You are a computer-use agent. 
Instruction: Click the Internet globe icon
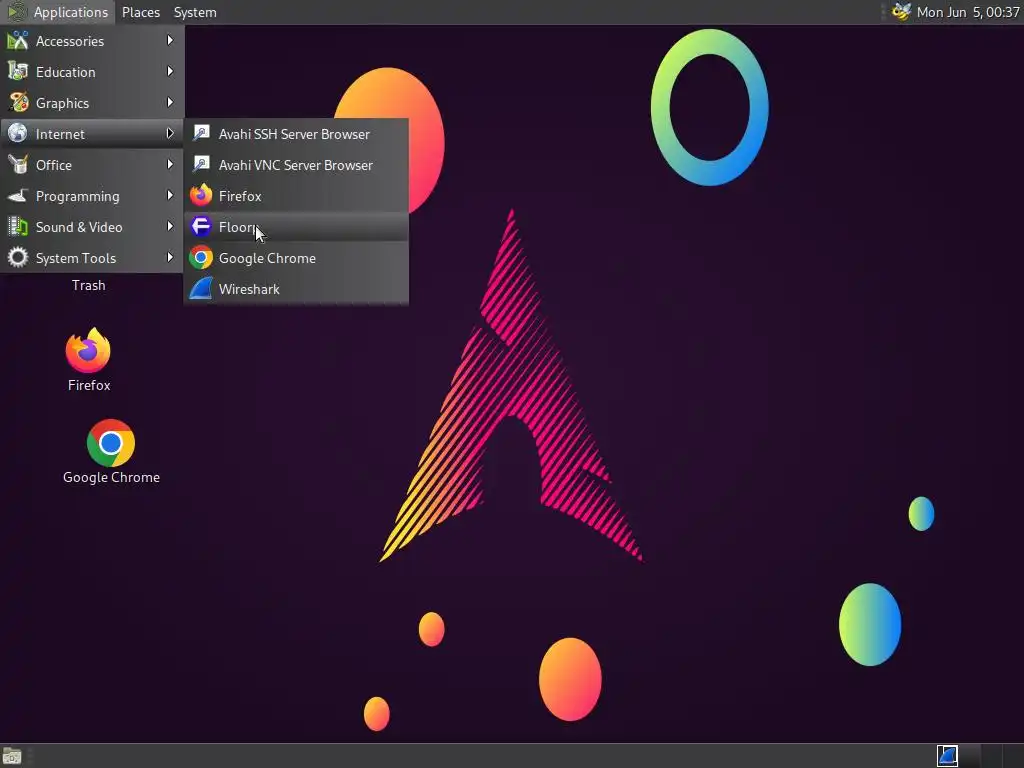click(x=18, y=133)
